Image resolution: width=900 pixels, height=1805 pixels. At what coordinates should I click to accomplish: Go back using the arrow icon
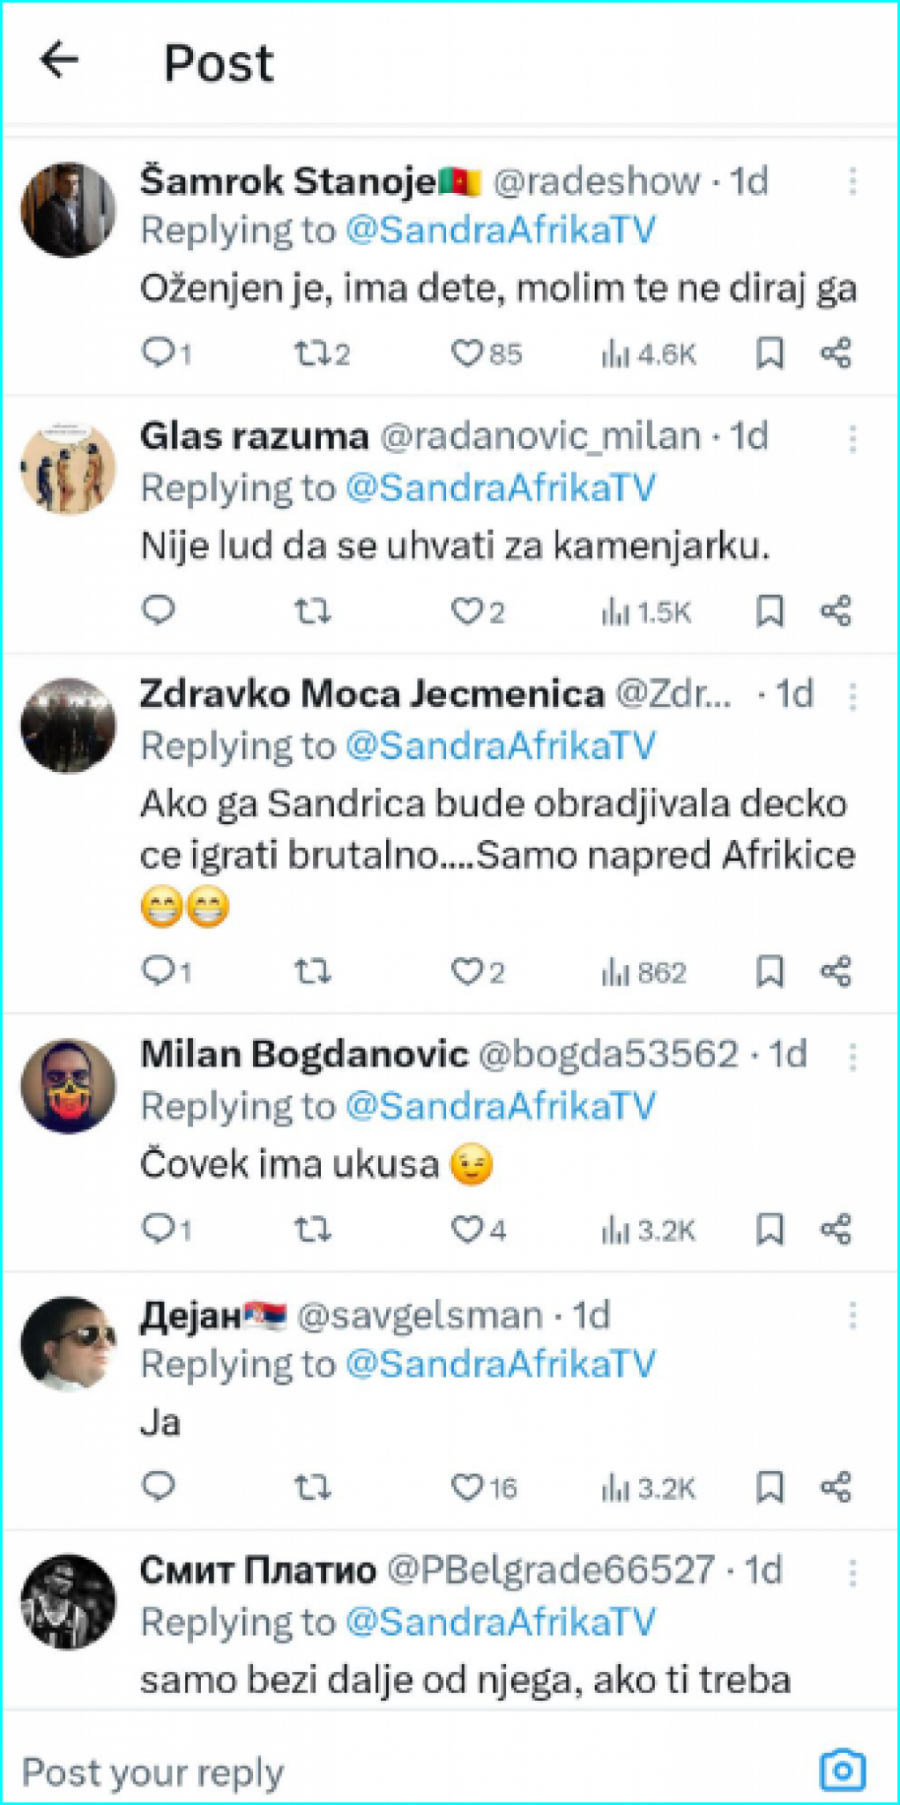pyautogui.click(x=59, y=60)
